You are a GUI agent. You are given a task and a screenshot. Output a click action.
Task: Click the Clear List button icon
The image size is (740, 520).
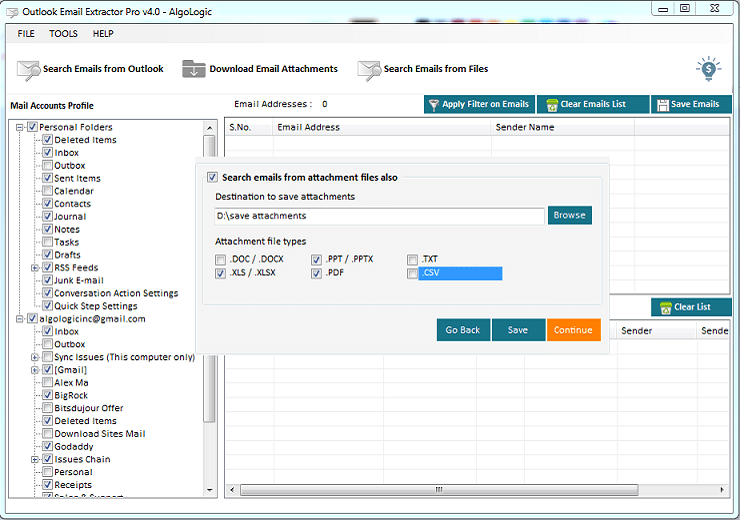click(664, 307)
